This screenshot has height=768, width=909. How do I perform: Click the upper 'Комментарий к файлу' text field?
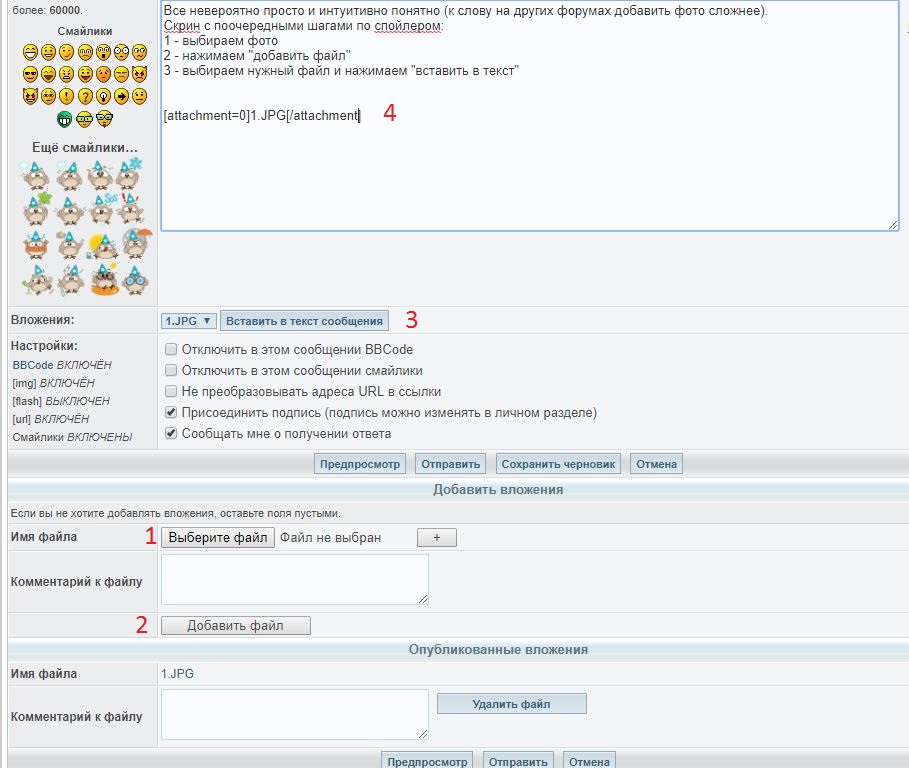(x=294, y=579)
